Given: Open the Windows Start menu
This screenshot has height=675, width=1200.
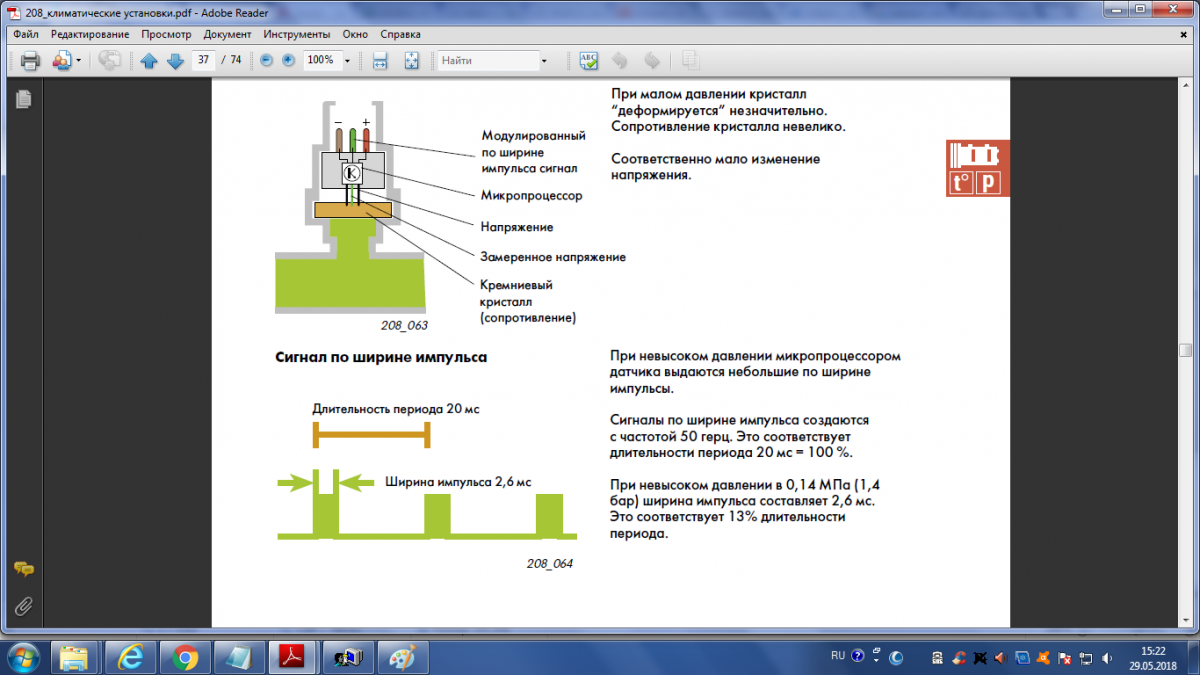Looking at the screenshot, I should click(x=22, y=657).
